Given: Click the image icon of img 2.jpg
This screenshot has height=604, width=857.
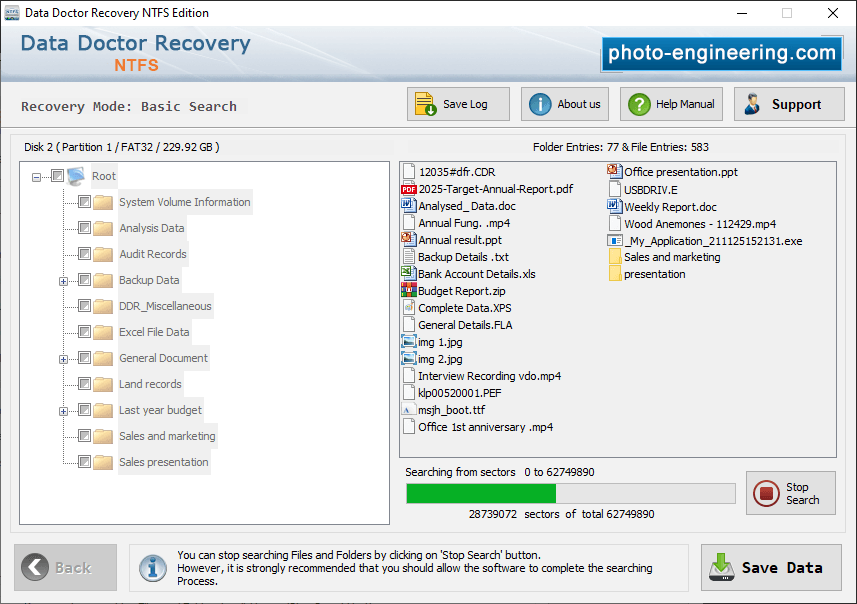Looking at the screenshot, I should [408, 359].
